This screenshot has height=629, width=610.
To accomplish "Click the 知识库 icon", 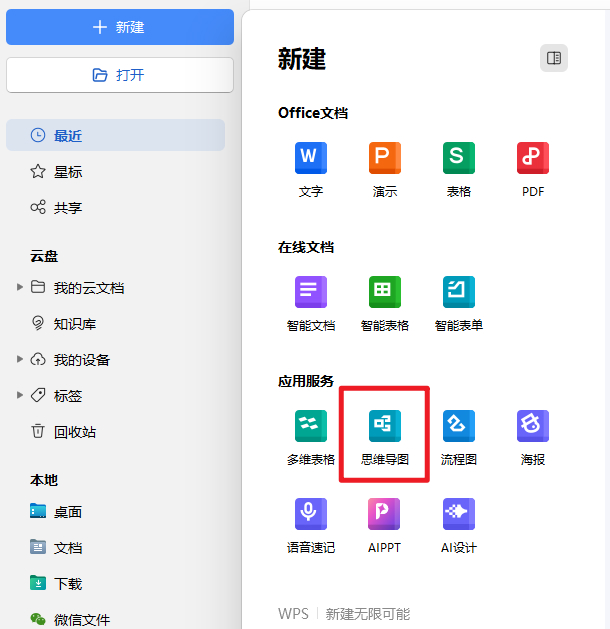I will click(38, 323).
